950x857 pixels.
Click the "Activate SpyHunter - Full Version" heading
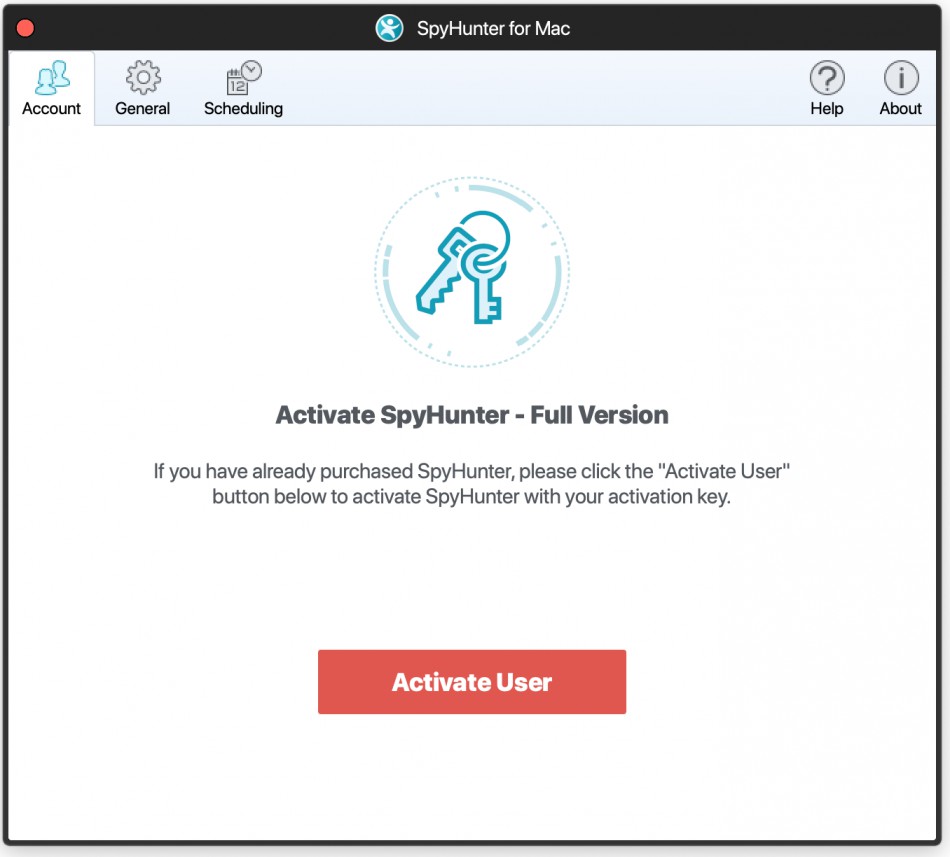472,415
